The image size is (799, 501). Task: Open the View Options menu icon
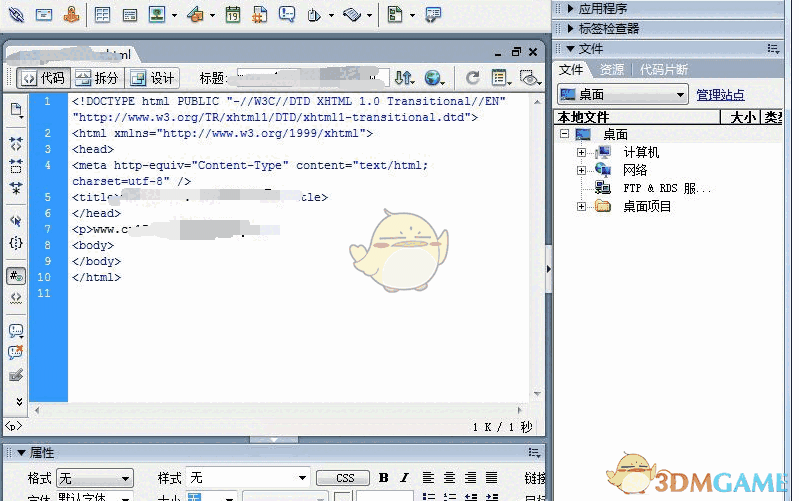tap(501, 78)
